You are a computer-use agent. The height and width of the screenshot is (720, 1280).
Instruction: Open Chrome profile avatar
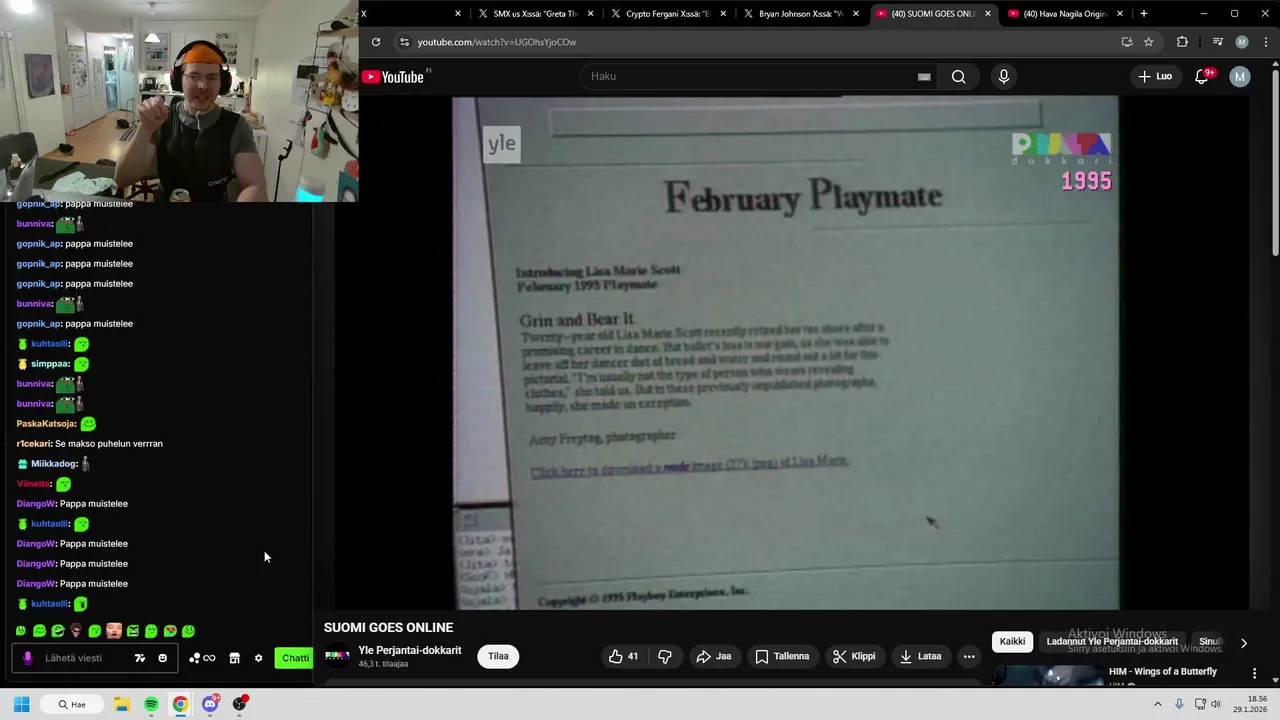click(1242, 42)
